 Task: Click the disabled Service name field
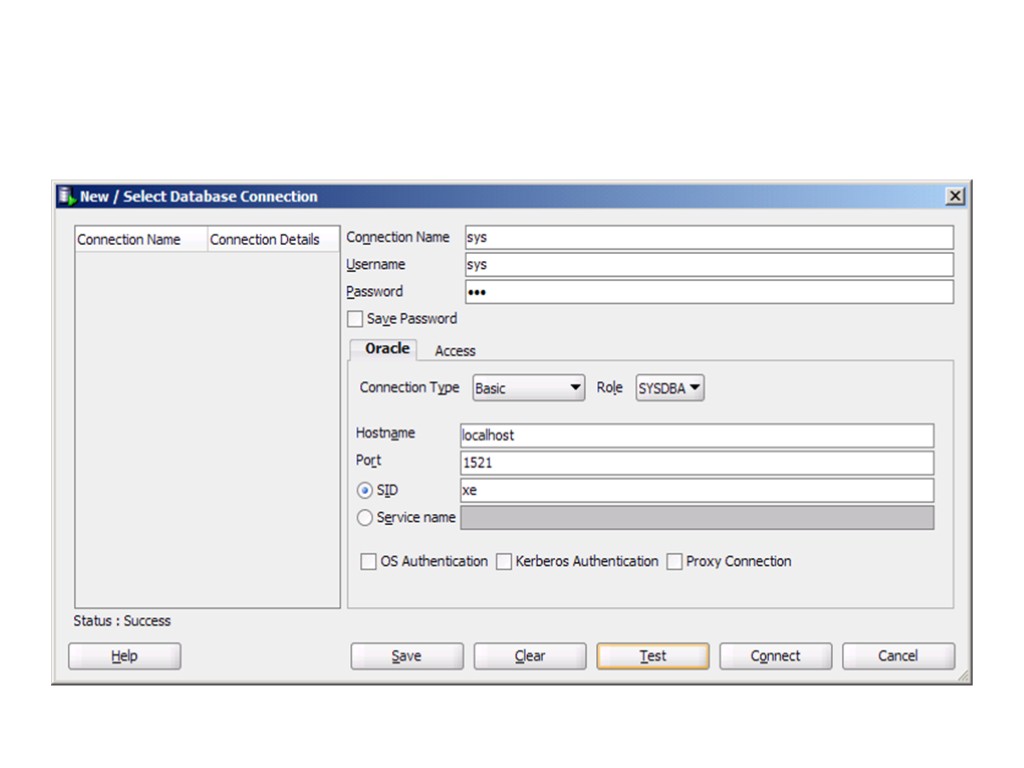tap(697, 518)
